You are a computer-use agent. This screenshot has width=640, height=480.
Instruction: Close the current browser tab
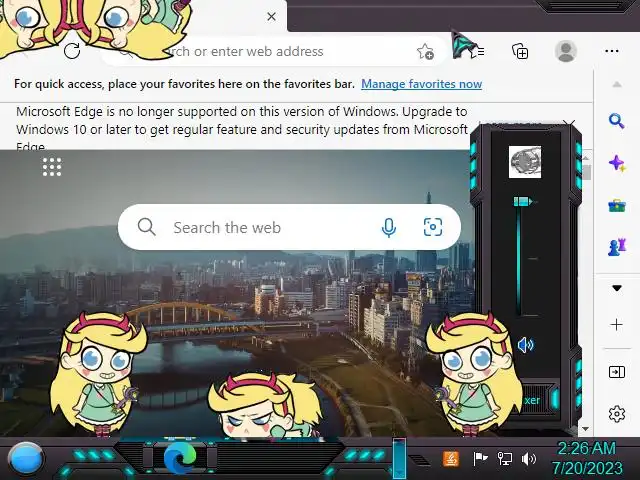[x=271, y=17]
